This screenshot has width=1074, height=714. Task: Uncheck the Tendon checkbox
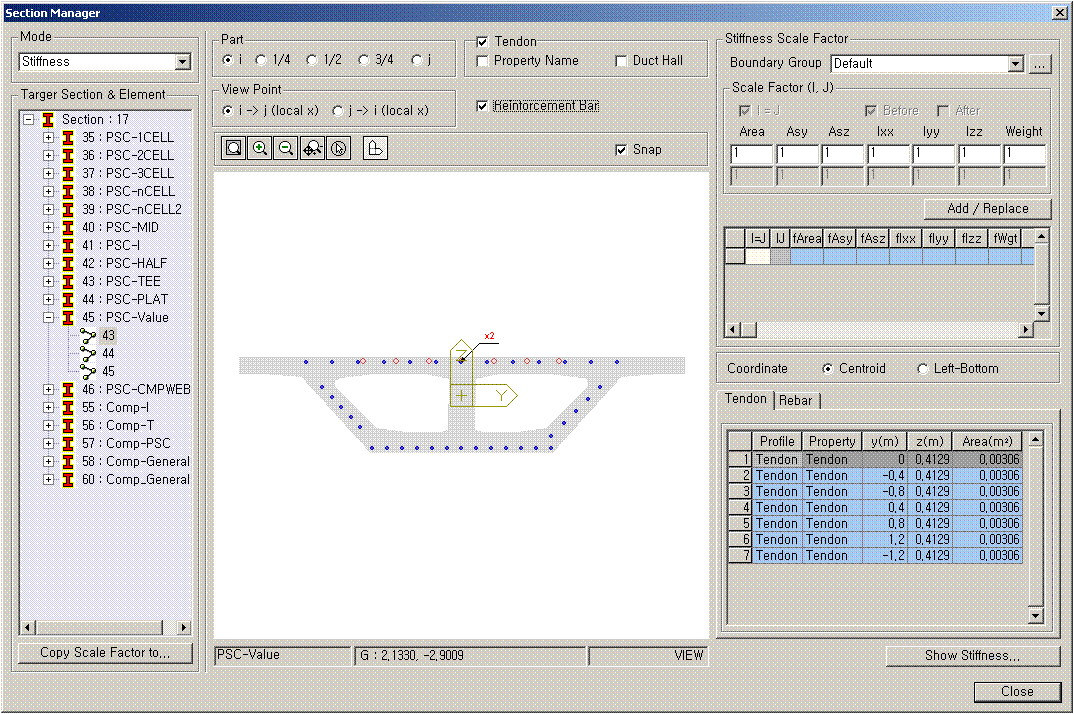click(x=483, y=42)
